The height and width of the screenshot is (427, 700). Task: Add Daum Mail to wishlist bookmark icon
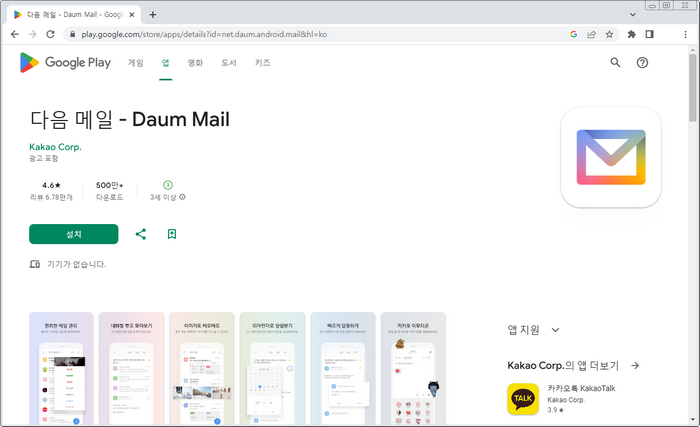point(172,234)
